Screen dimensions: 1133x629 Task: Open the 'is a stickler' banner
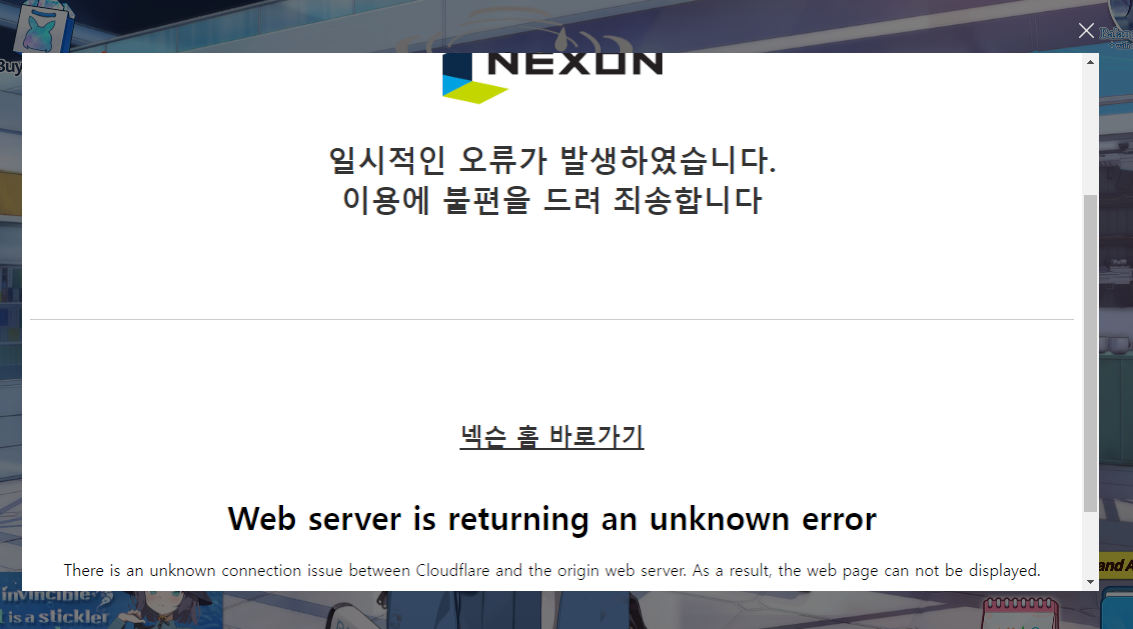(111, 609)
